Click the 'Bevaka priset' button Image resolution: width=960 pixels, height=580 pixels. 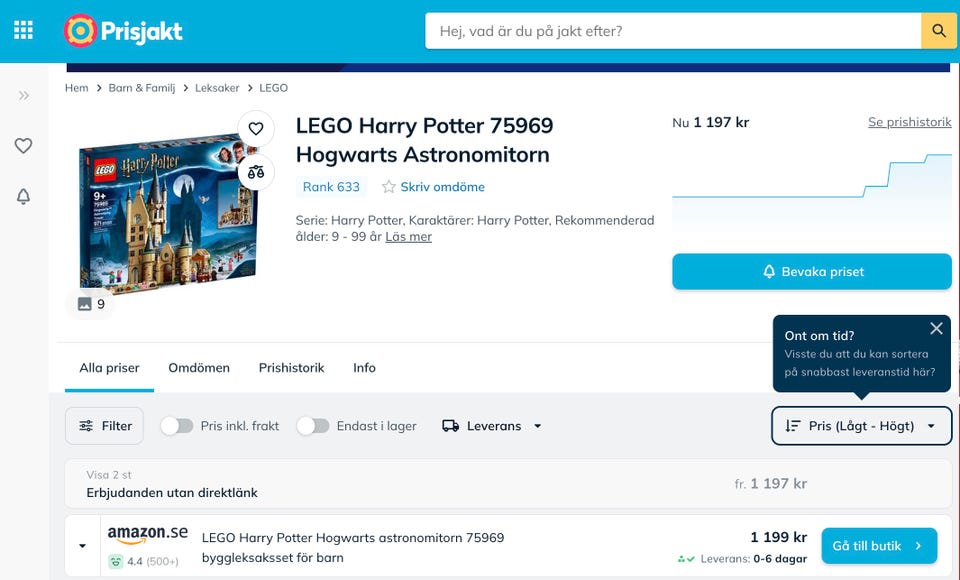tap(811, 272)
